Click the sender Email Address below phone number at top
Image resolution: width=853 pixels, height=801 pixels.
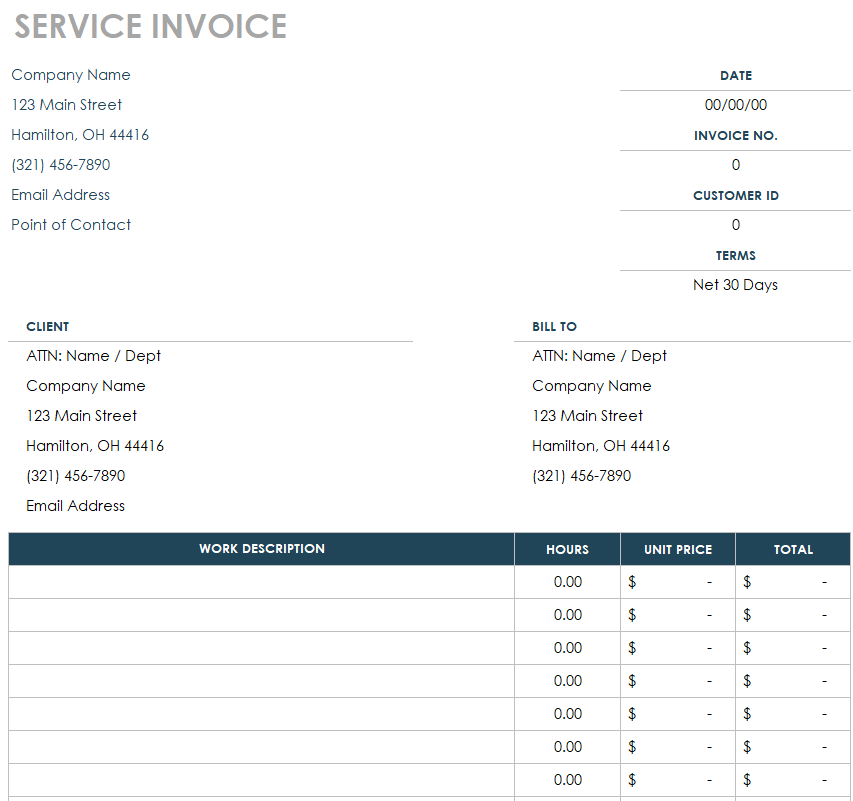[x=61, y=195]
